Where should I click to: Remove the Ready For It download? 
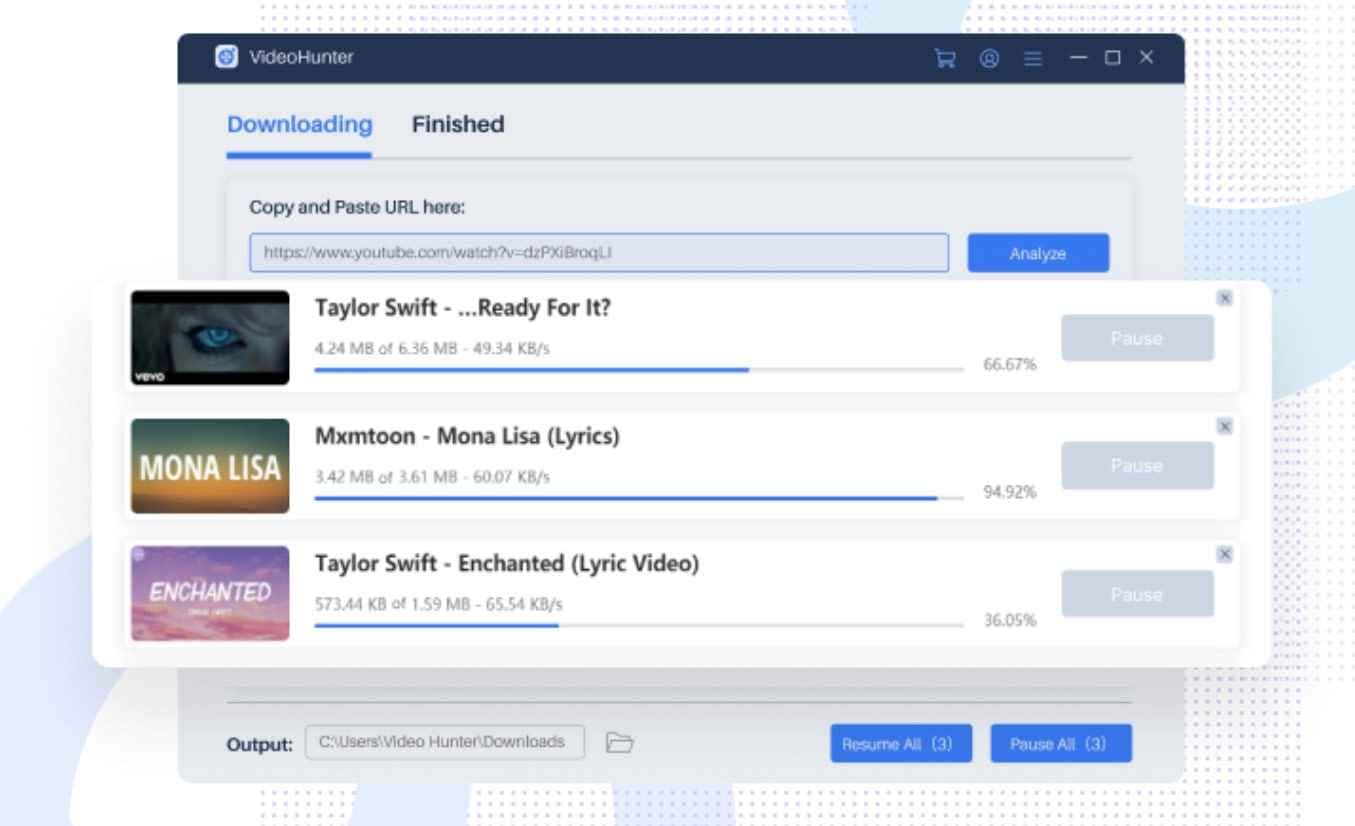click(1225, 298)
